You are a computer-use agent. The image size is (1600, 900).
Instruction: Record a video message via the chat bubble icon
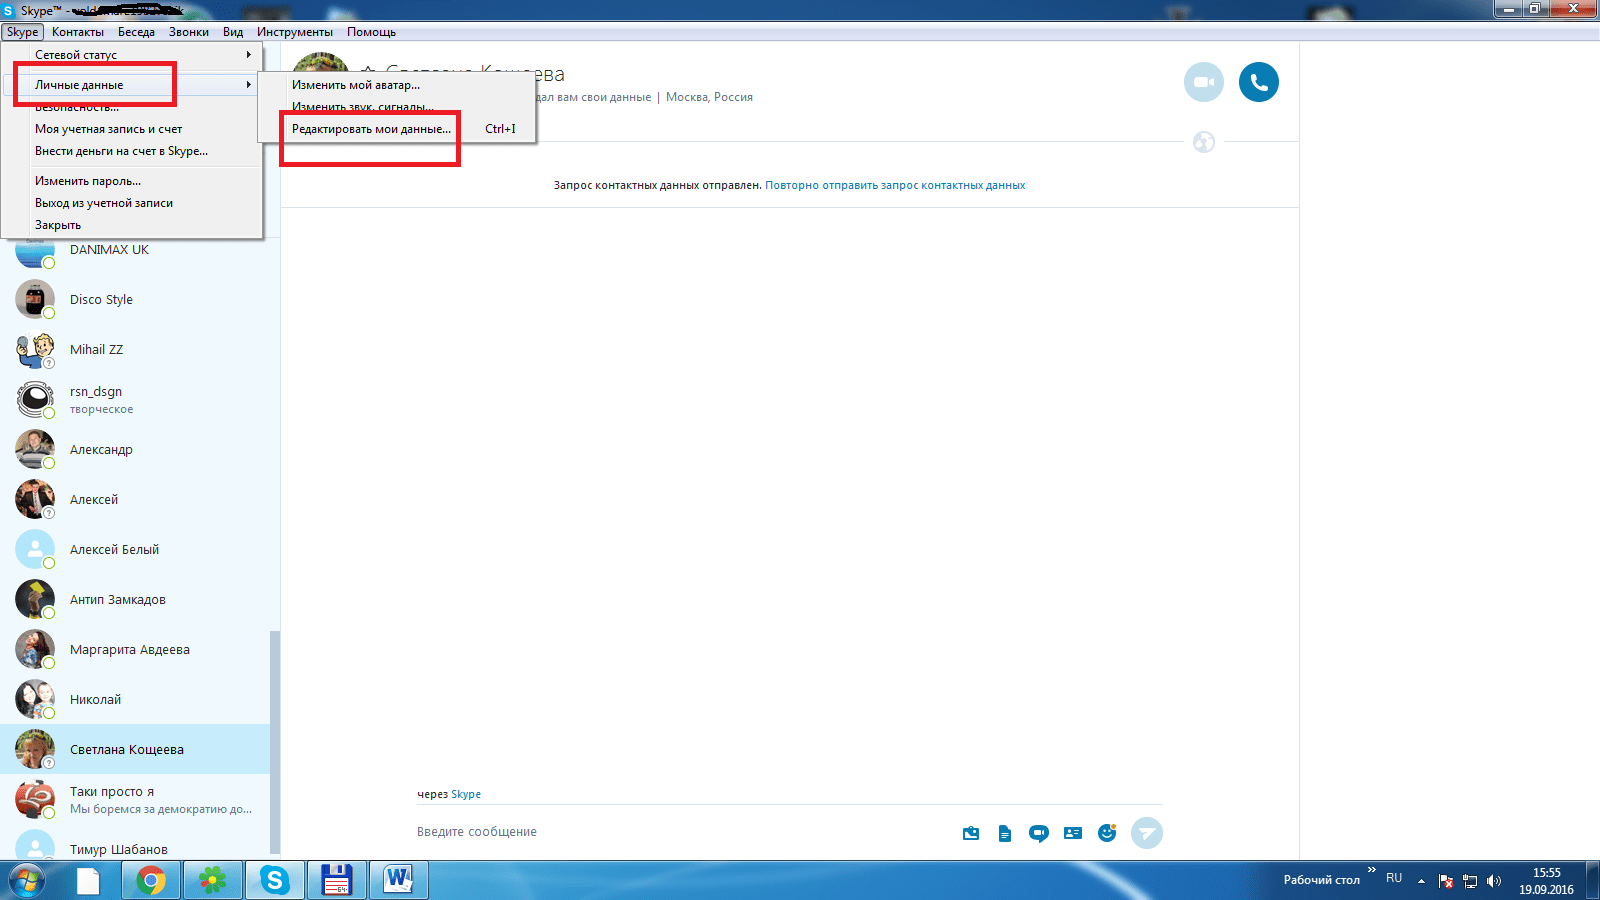pyautogui.click(x=1039, y=833)
